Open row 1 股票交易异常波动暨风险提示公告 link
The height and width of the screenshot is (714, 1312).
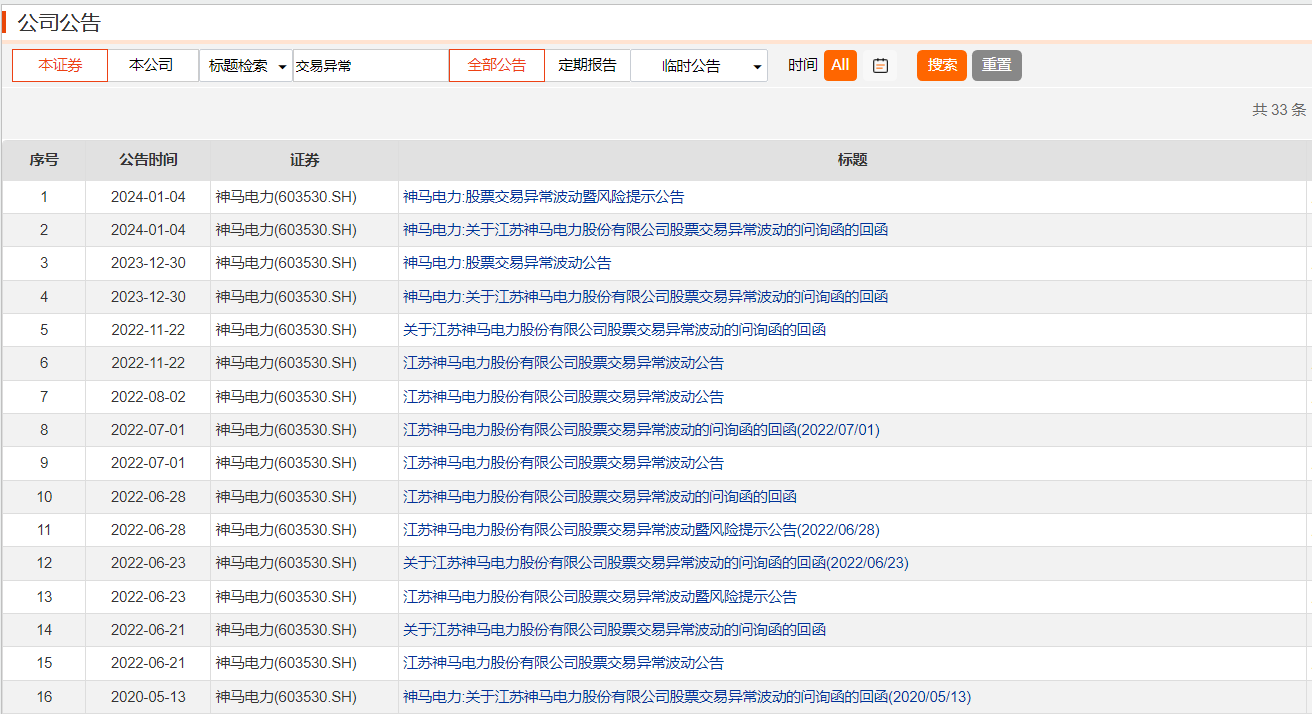[x=543, y=197]
